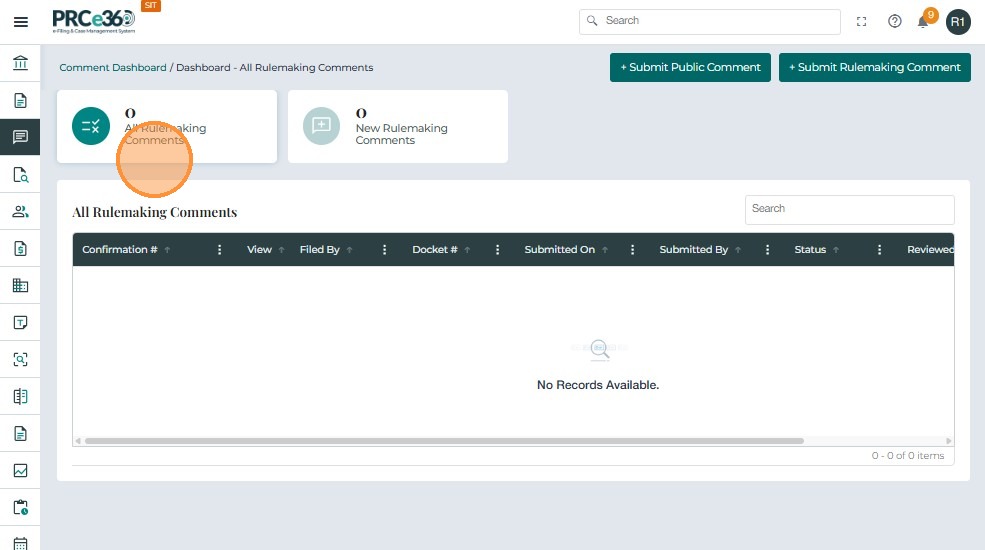Click the scroll left arrow of table
Image resolution: width=985 pixels, height=550 pixels.
point(78,441)
